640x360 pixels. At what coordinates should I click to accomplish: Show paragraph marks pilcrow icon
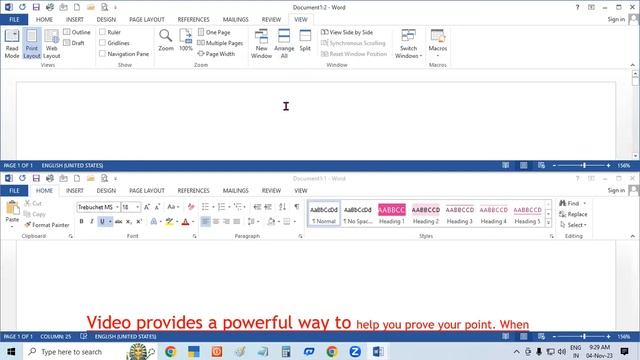[x=297, y=207]
